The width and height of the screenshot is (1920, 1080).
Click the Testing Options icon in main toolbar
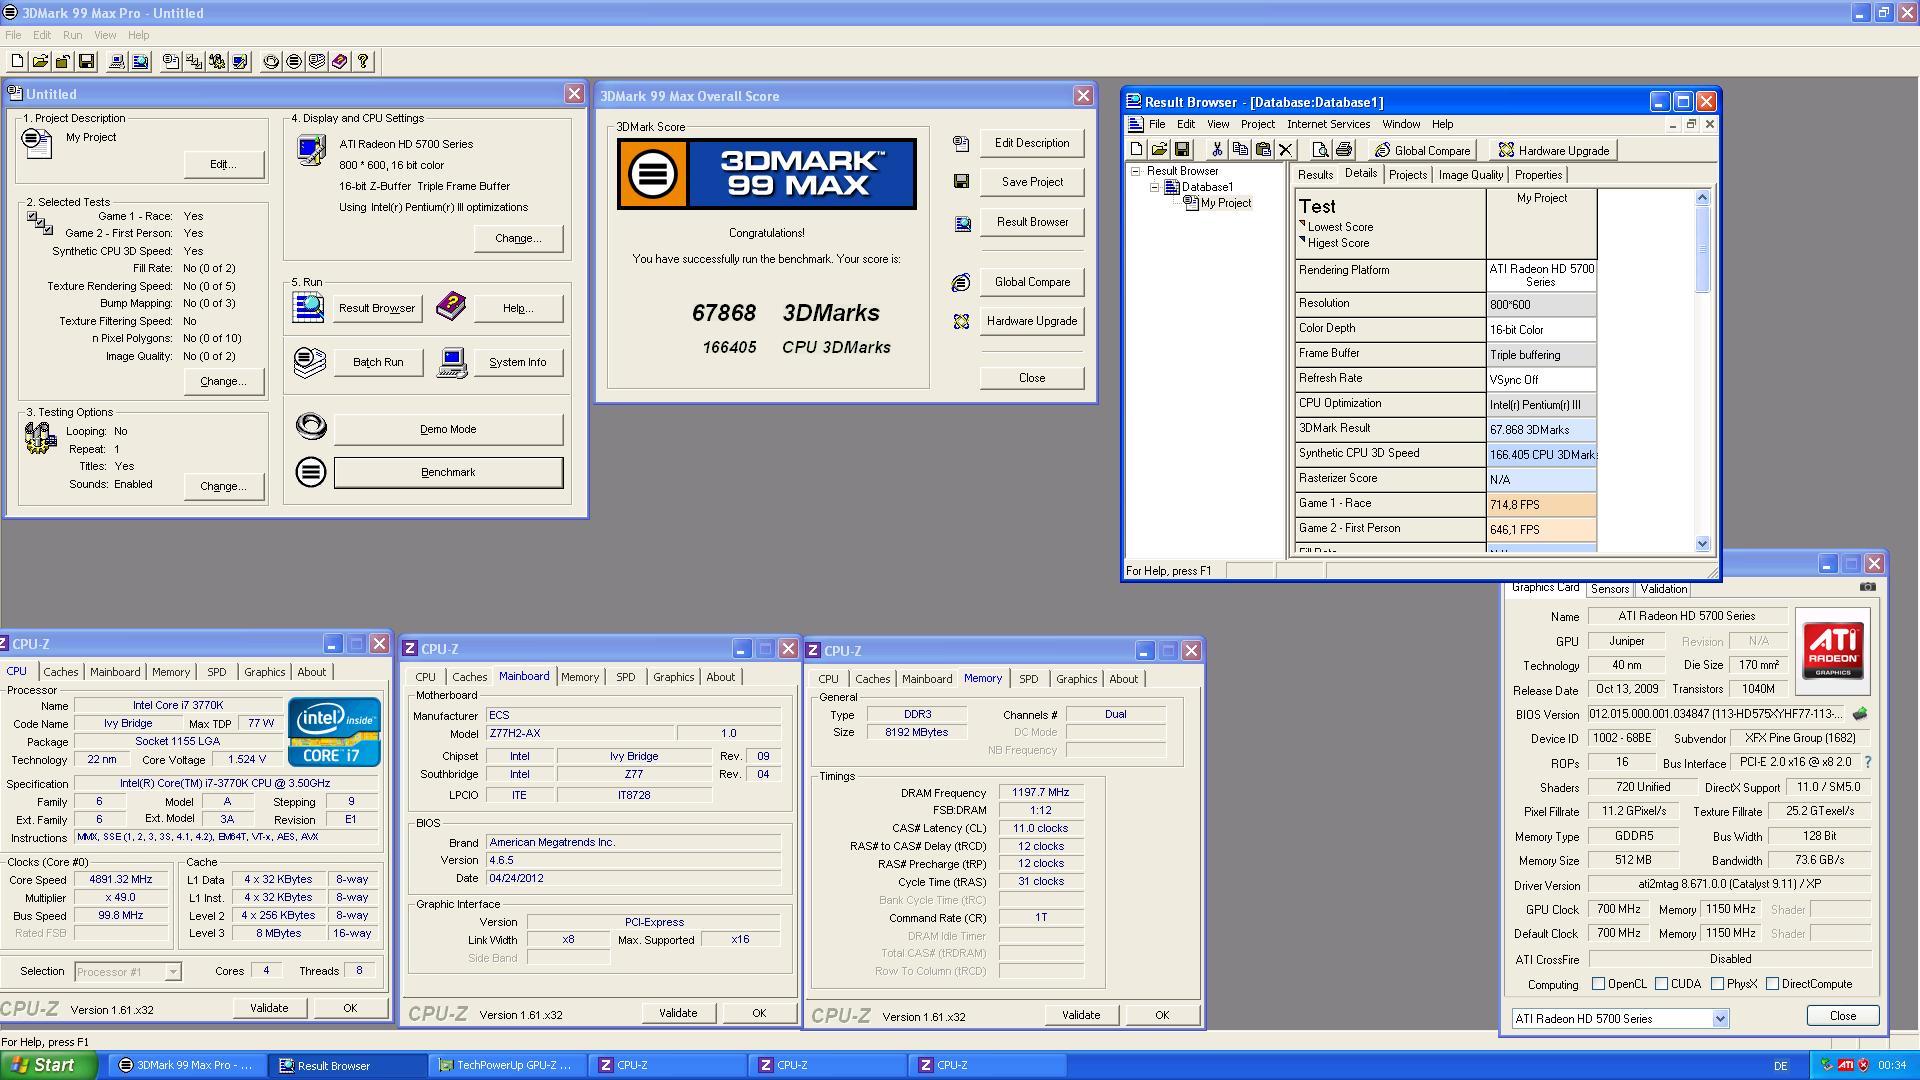[x=217, y=61]
